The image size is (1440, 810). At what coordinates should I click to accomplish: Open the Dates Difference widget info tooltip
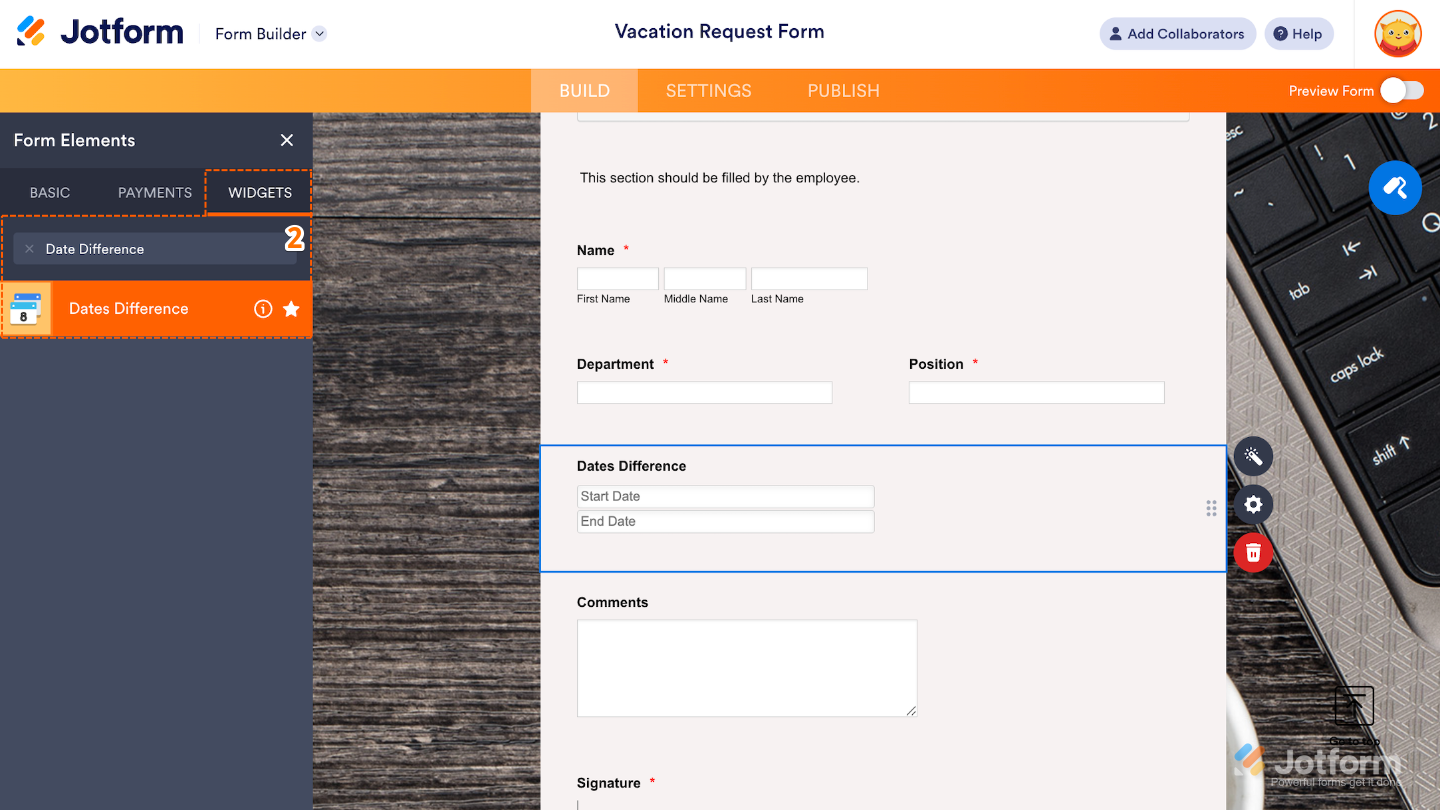pyautogui.click(x=263, y=309)
